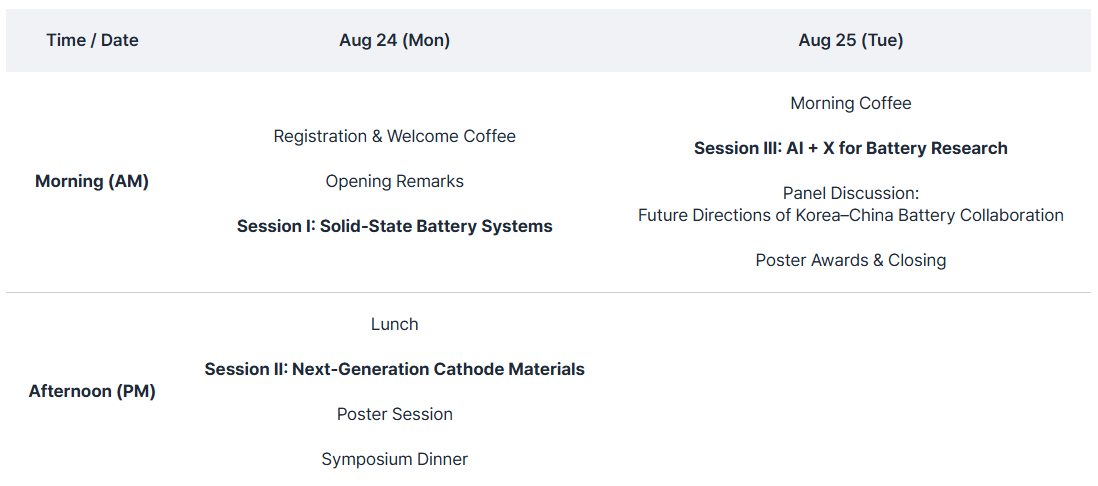Select the Aug 25 (Tue) header
The image size is (1098, 486).
pyautogui.click(x=850, y=41)
